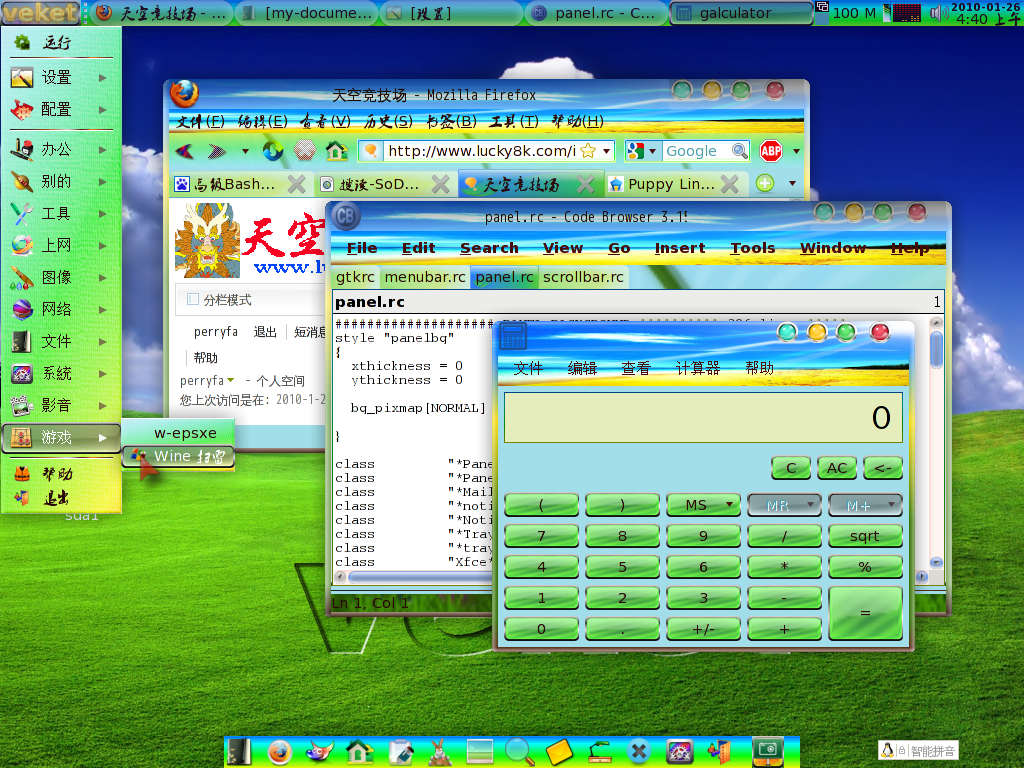This screenshot has width=1024, height=768.
Task: Click the 7 key on calculator
Action: (x=541, y=536)
